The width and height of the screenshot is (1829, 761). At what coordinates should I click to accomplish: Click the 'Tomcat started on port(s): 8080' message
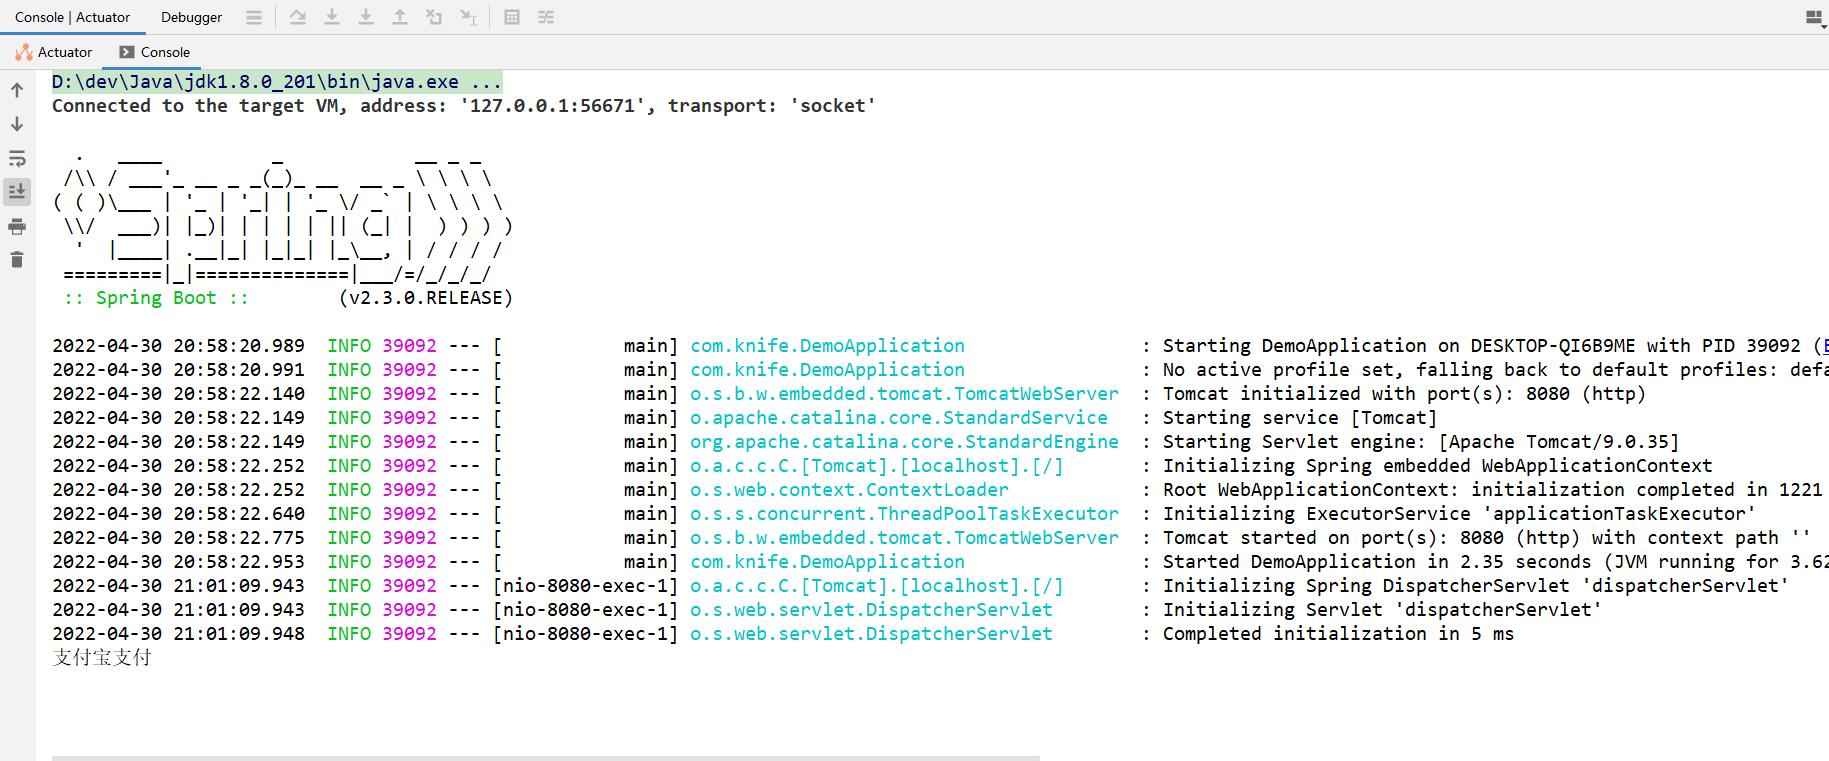1487,538
